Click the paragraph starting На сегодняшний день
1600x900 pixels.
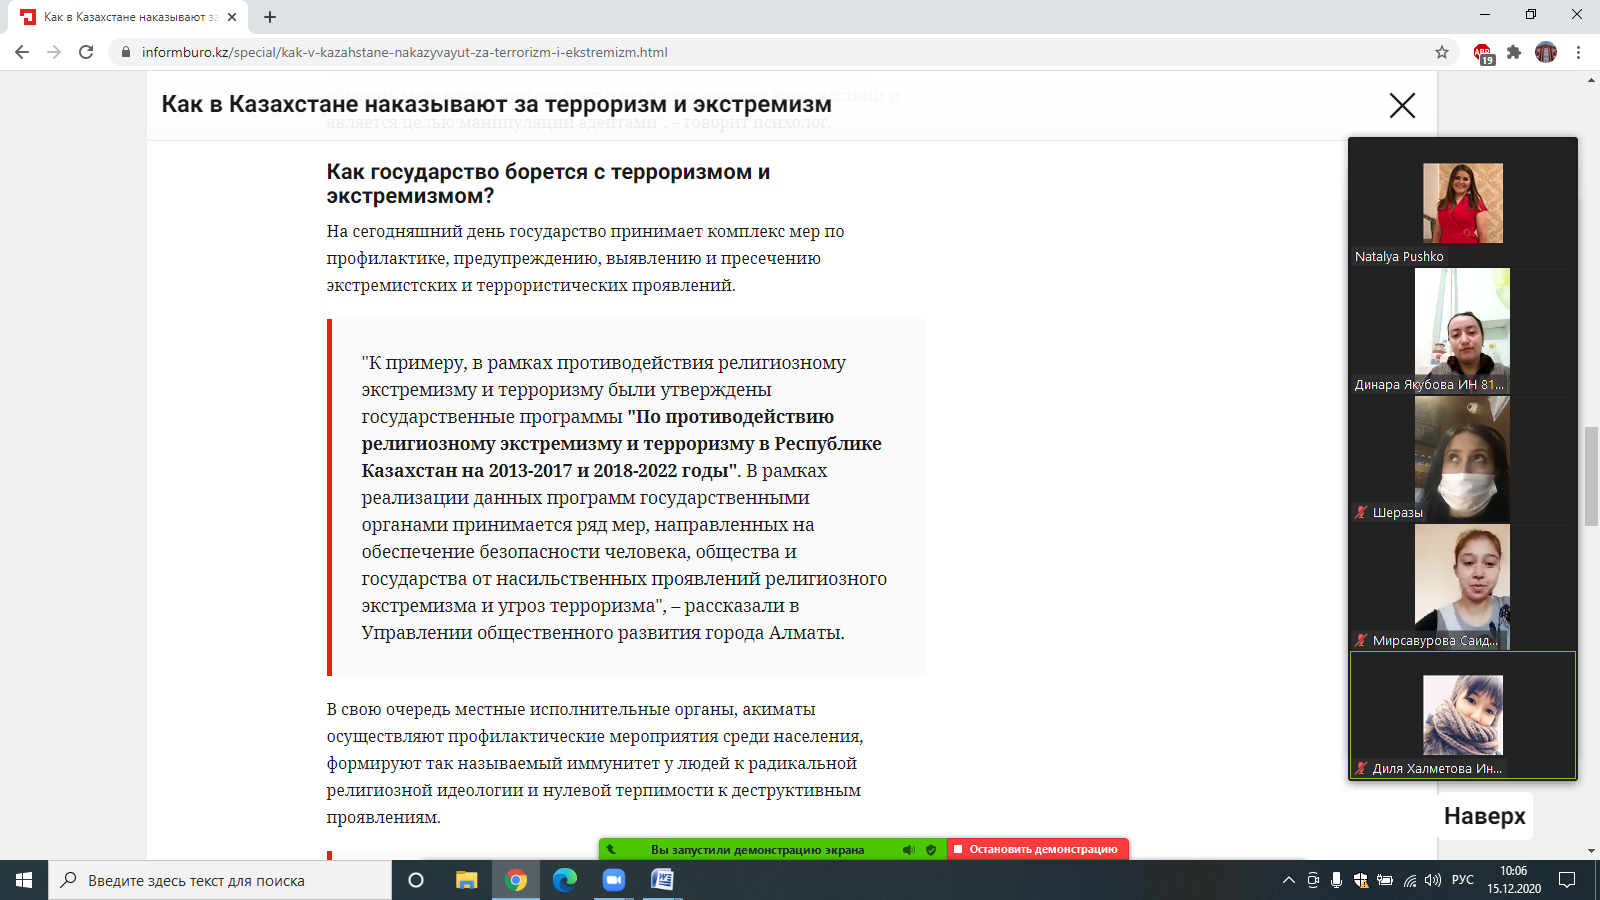[585, 258]
